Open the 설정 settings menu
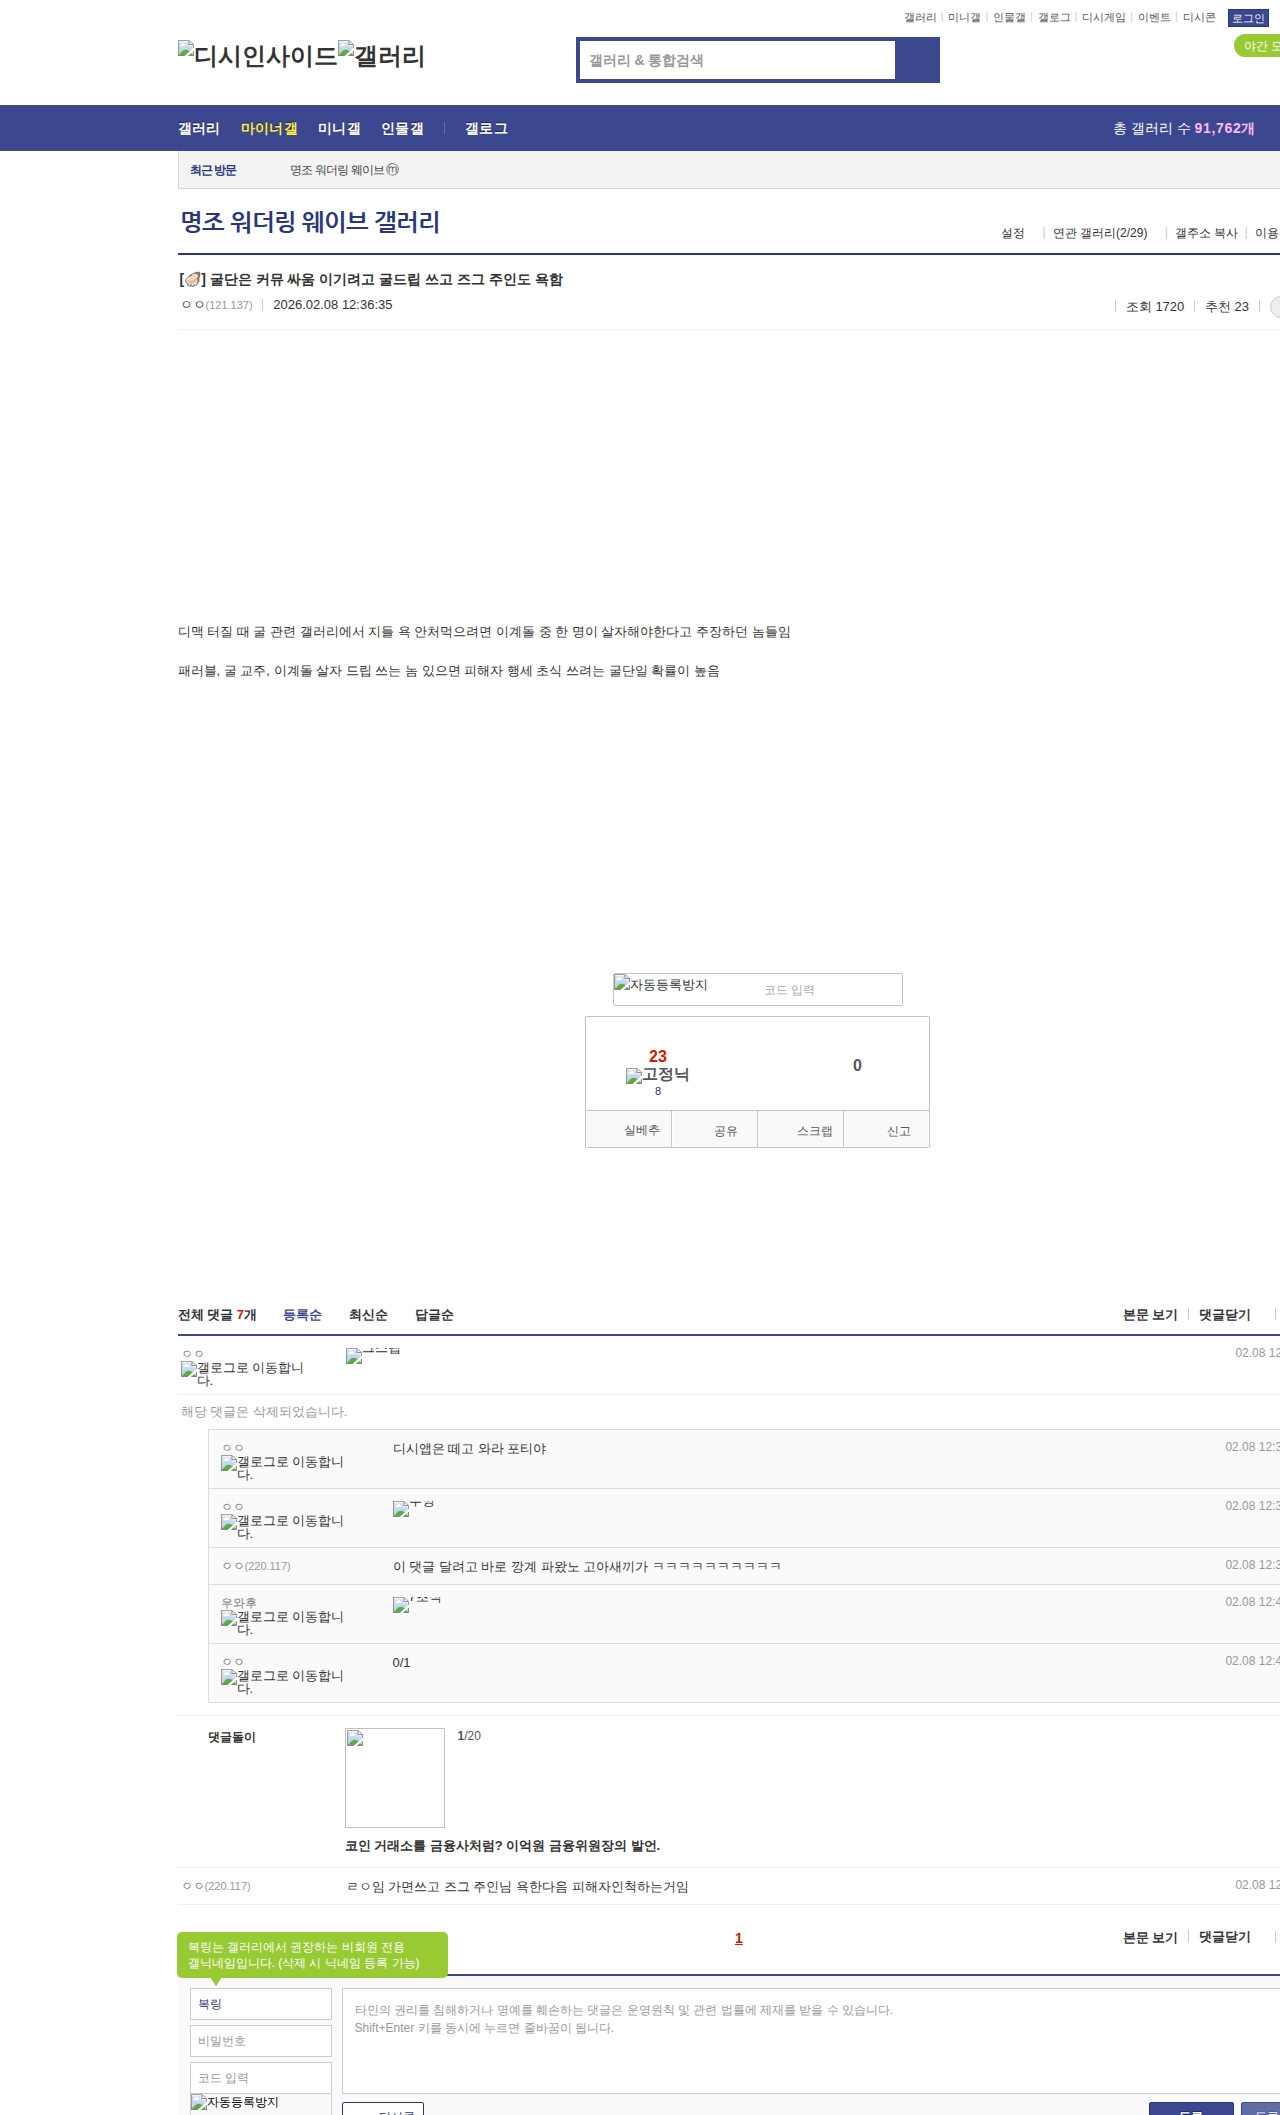This screenshot has width=1280, height=2115. click(x=1012, y=233)
